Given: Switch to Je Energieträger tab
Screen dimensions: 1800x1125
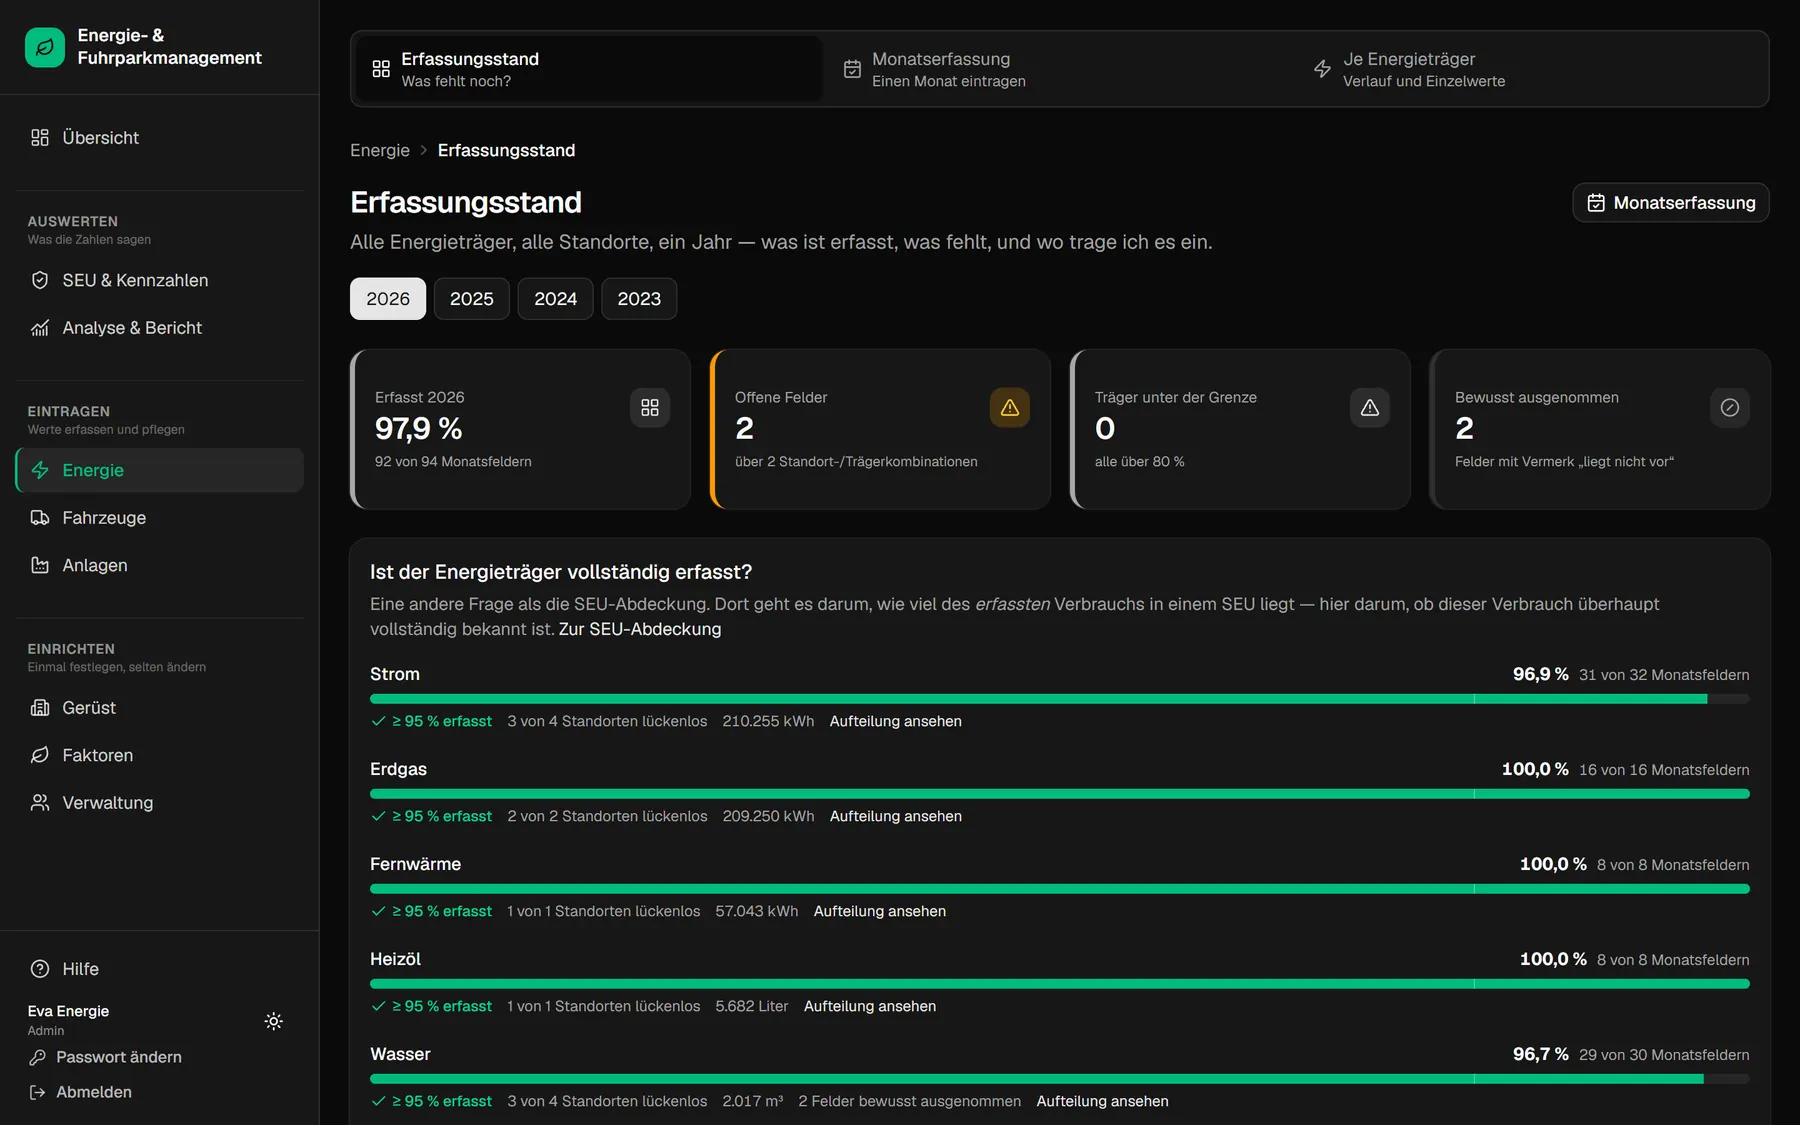Looking at the screenshot, I should [x=1531, y=69].
